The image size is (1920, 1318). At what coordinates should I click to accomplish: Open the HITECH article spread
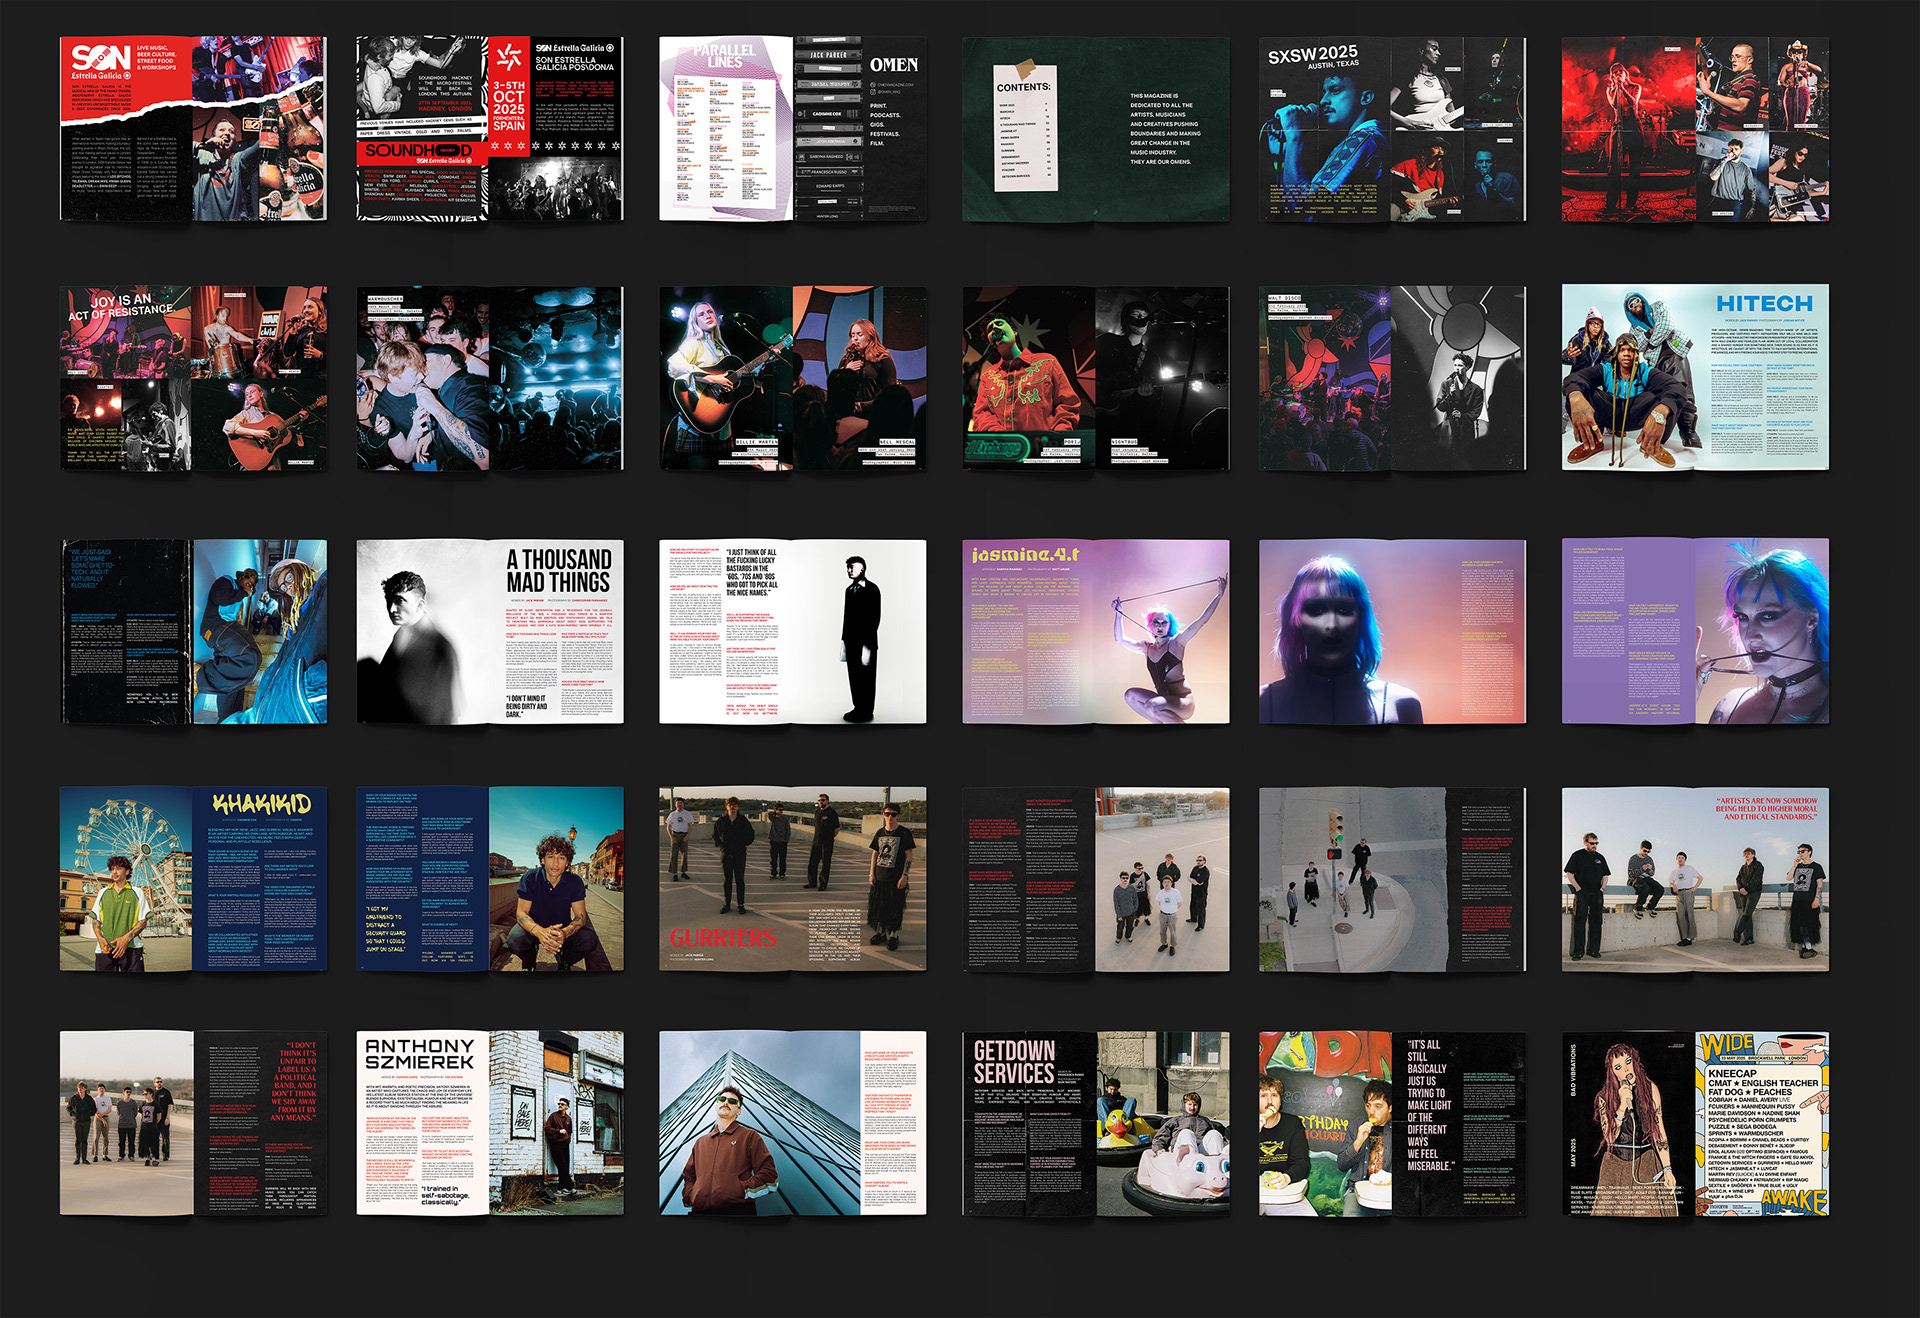pos(1695,378)
